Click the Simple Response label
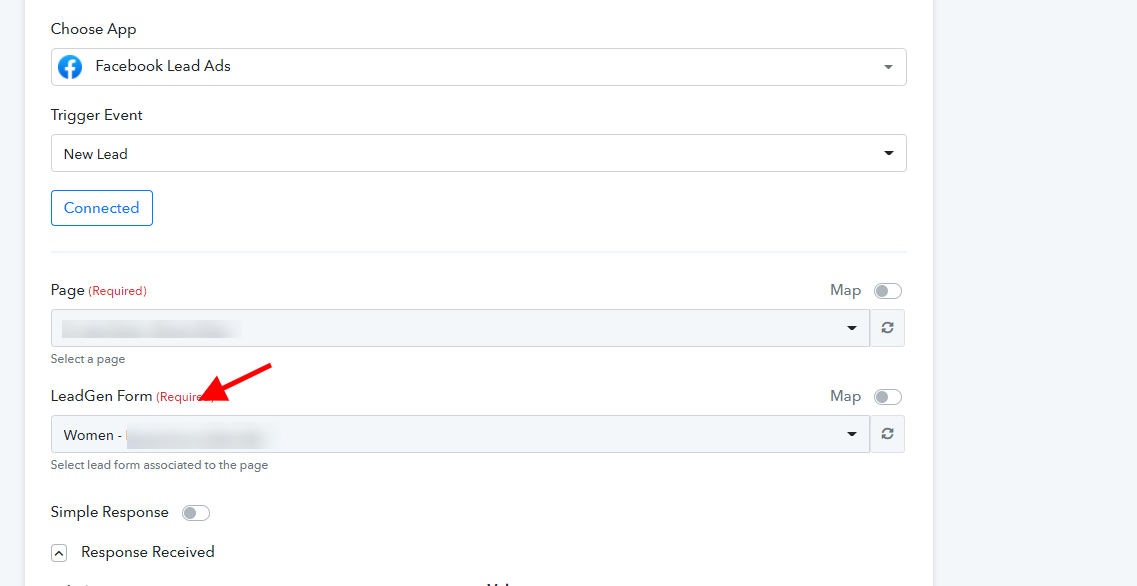This screenshot has height=586, width=1137. (110, 512)
